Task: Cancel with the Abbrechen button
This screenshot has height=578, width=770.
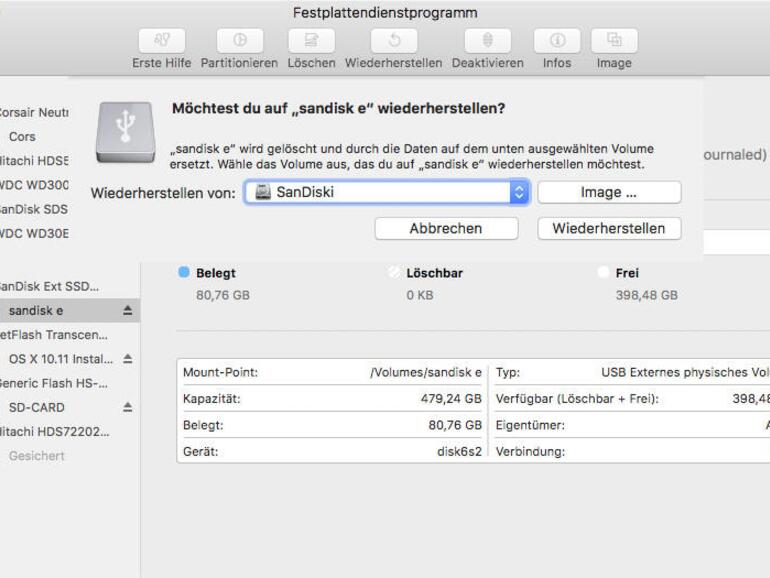Action: point(446,228)
